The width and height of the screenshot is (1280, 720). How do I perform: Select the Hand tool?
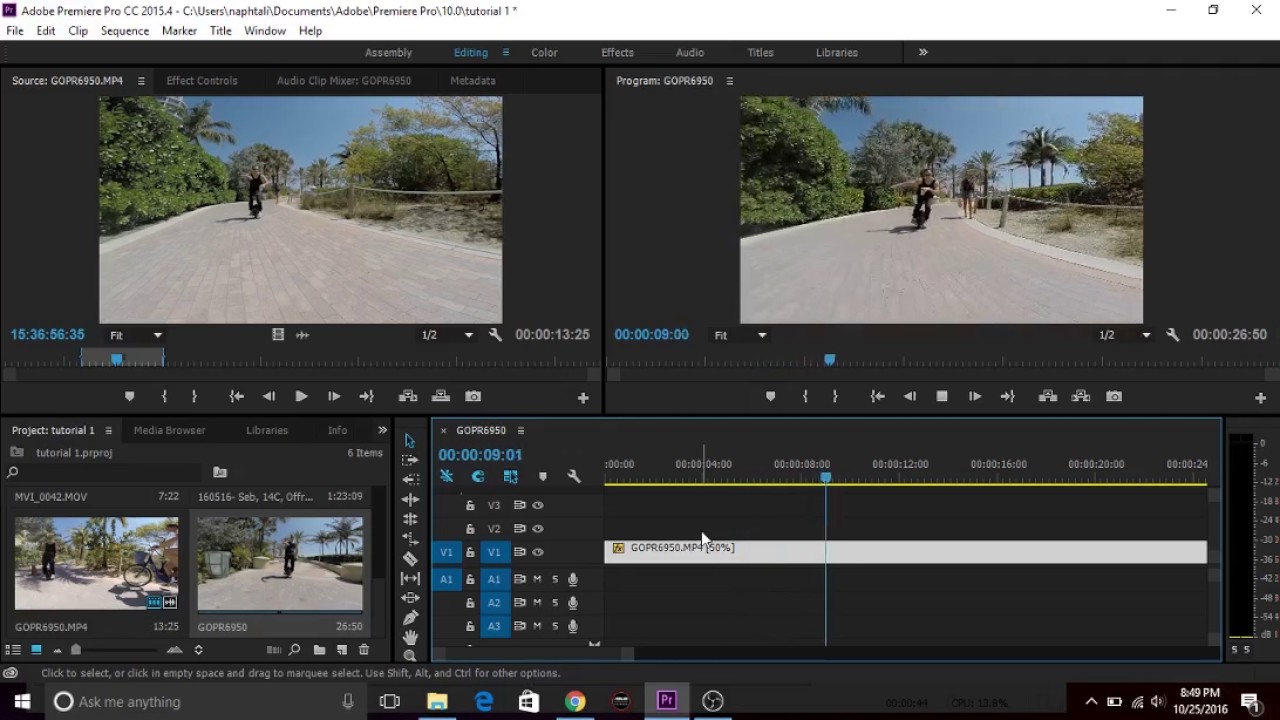click(x=410, y=637)
